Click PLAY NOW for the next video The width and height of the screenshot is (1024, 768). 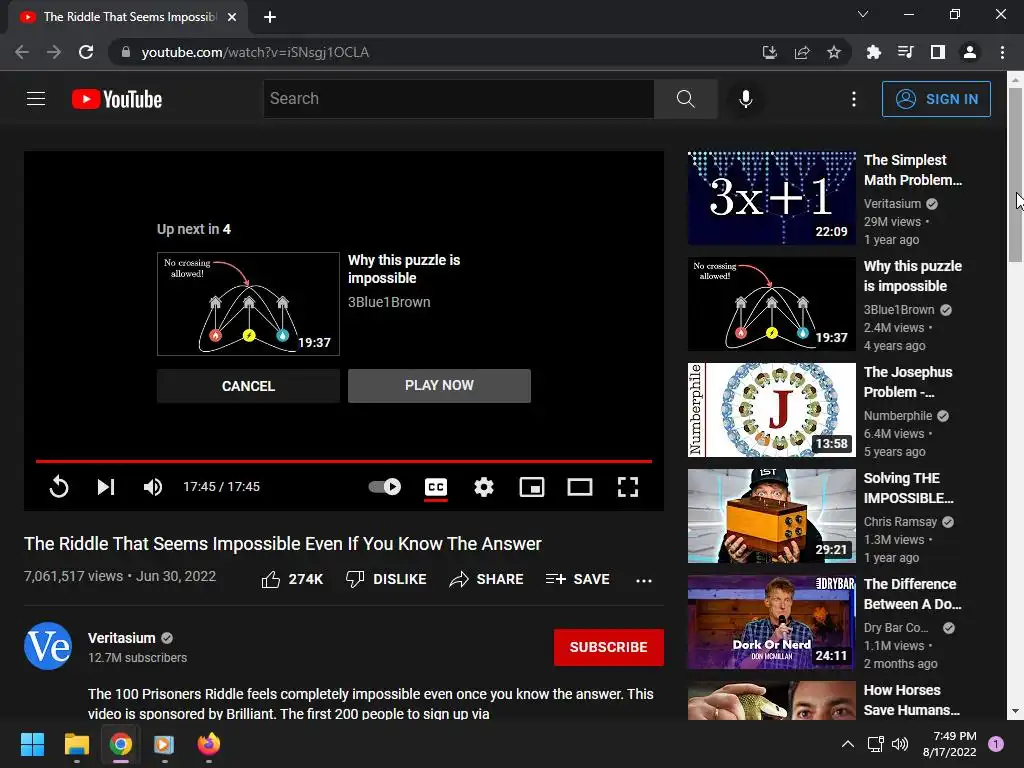click(x=439, y=385)
